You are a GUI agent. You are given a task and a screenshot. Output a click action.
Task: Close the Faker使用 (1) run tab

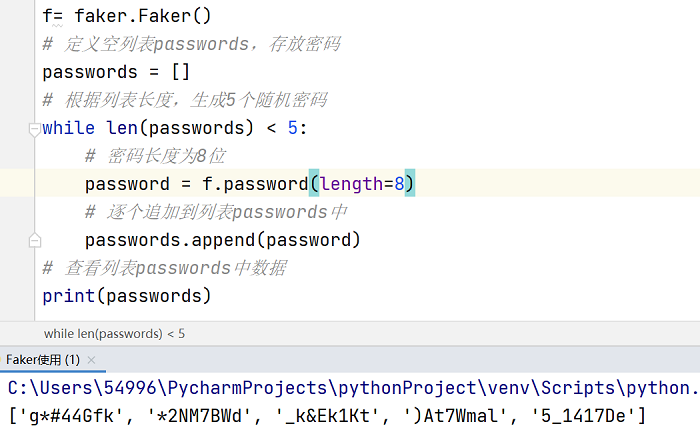[x=92, y=360]
